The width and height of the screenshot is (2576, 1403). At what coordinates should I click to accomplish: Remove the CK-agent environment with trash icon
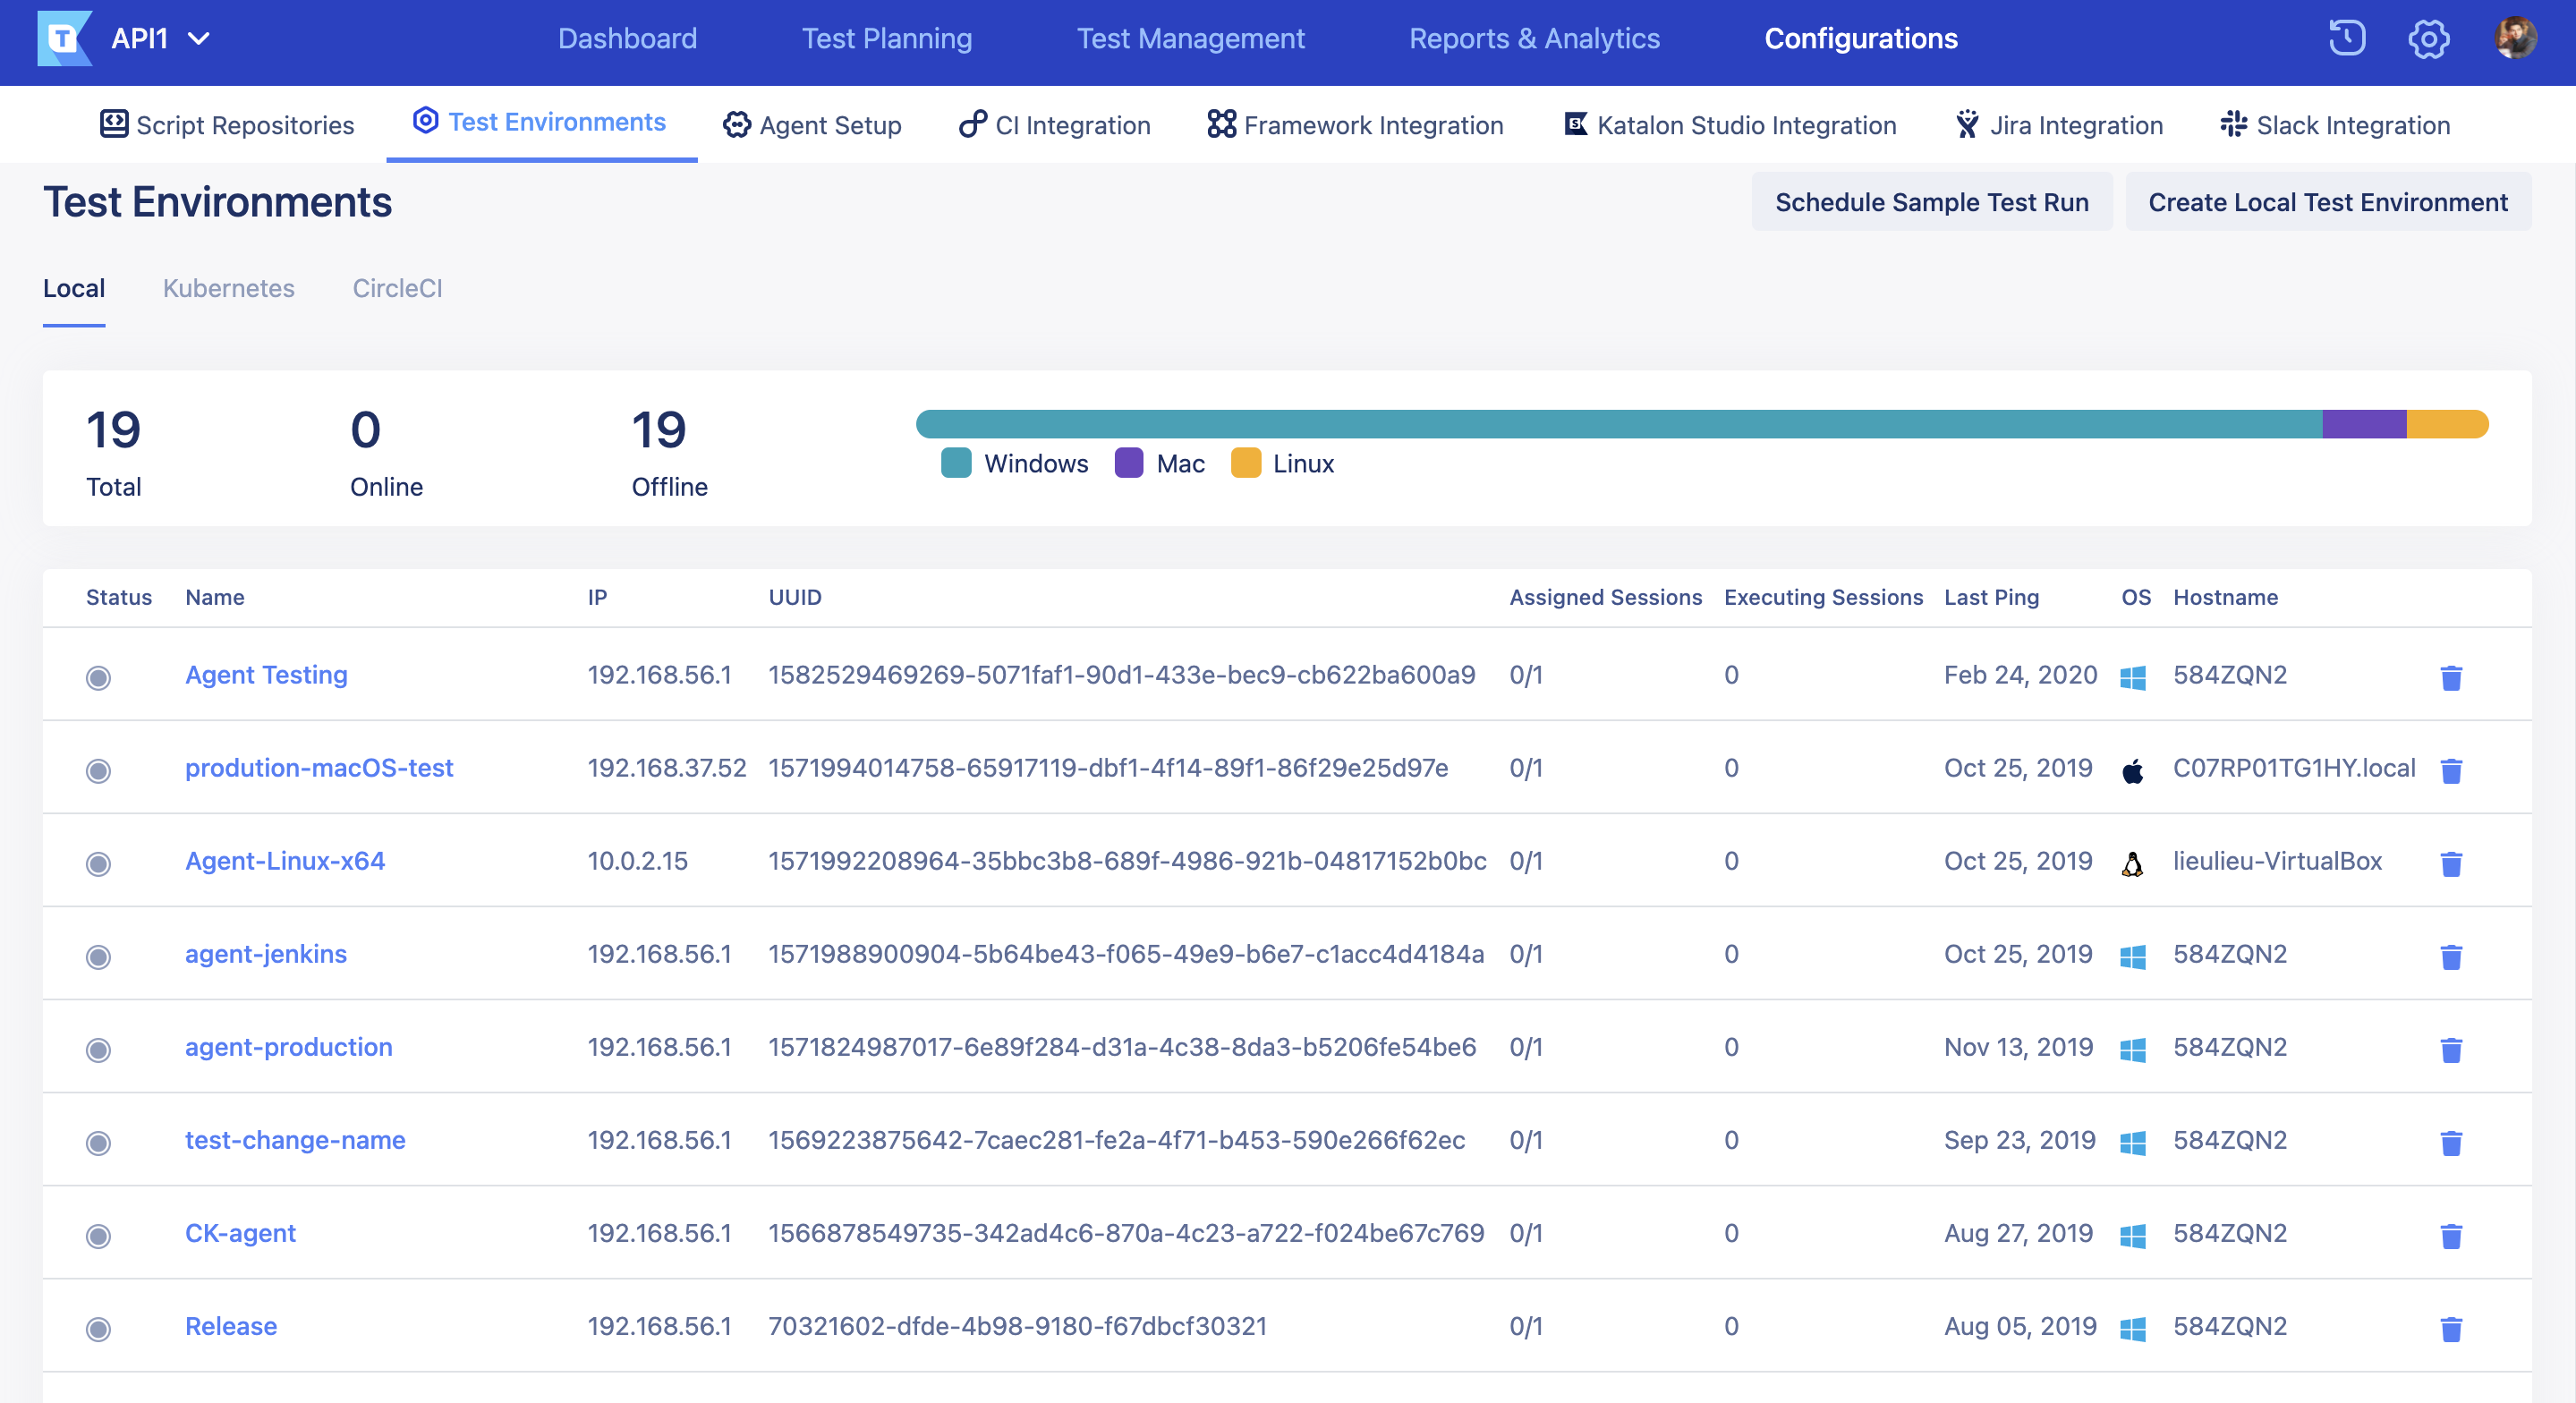(x=2450, y=1235)
